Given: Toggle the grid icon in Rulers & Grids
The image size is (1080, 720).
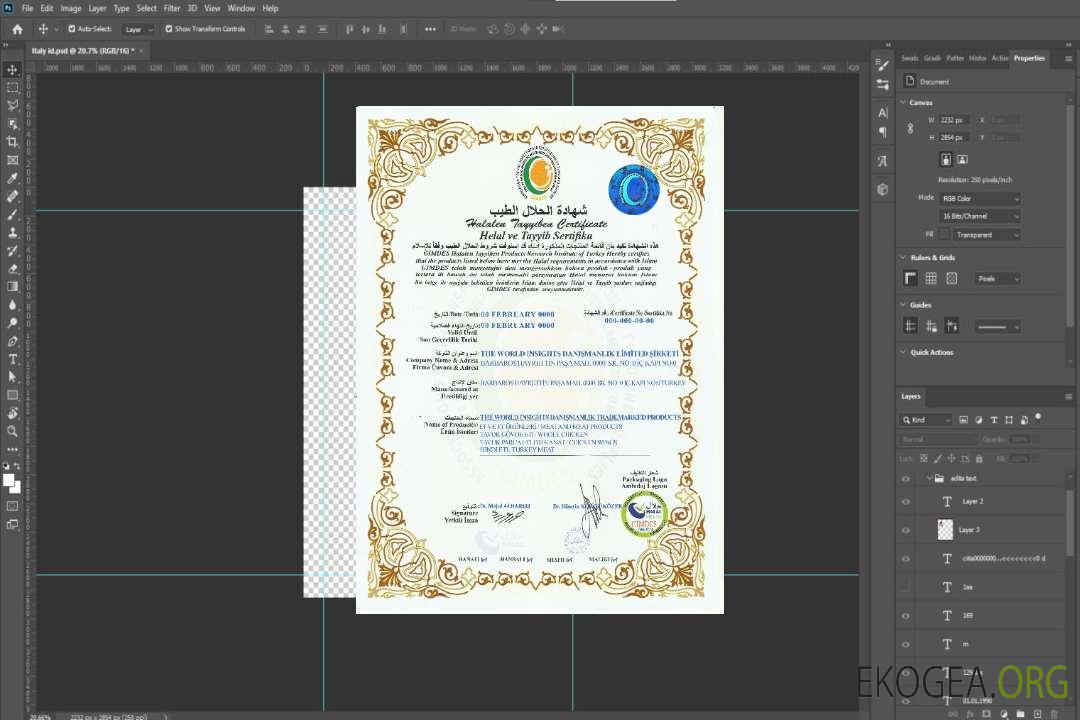Looking at the screenshot, I should coord(931,278).
